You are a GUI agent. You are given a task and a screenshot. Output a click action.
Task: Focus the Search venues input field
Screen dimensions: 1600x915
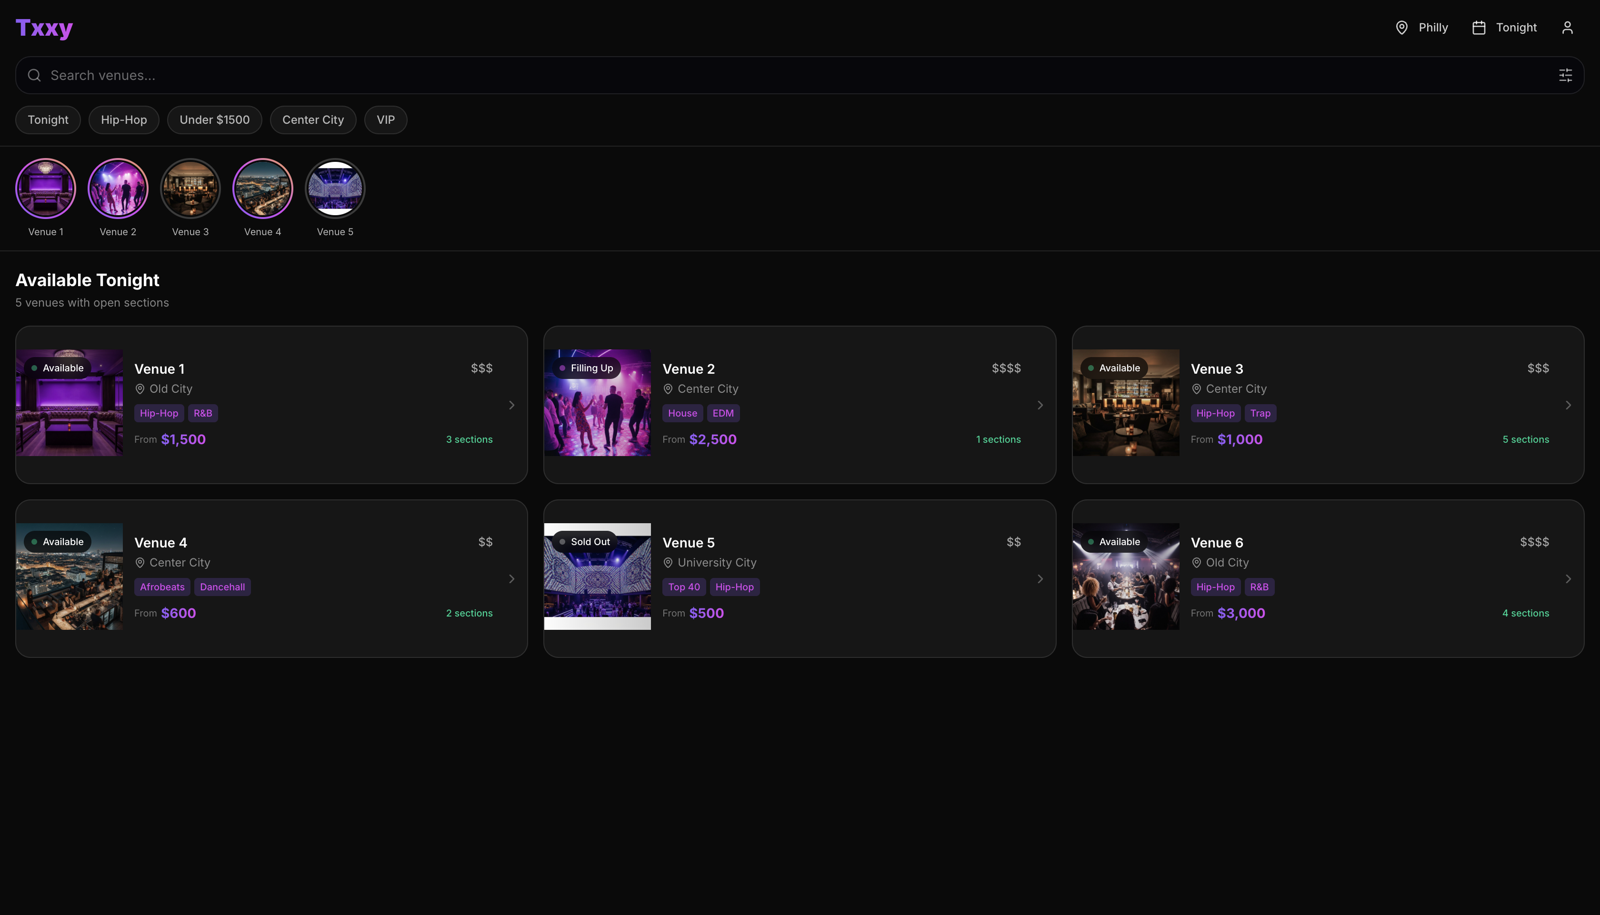[799, 75]
